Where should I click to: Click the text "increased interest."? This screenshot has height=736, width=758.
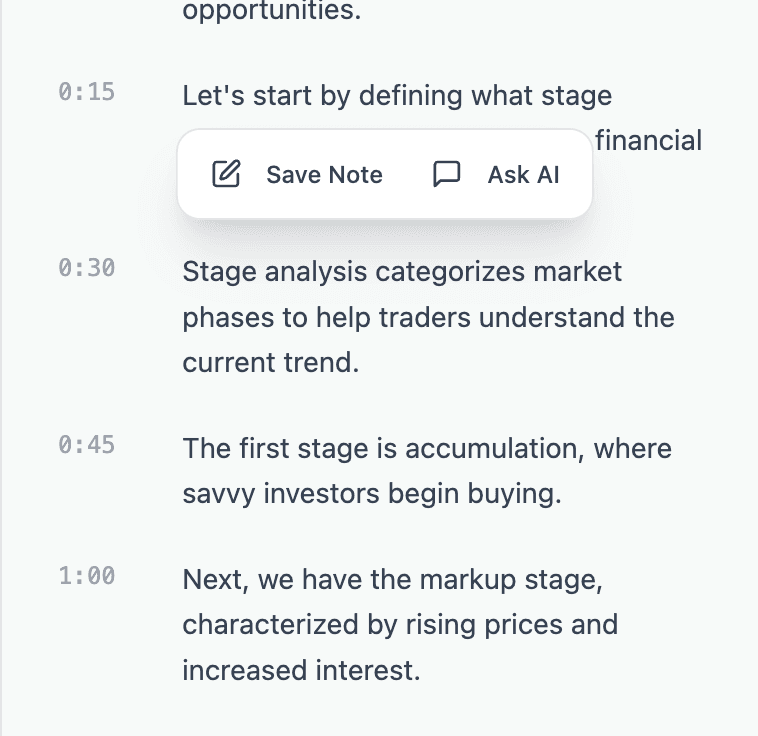(301, 671)
